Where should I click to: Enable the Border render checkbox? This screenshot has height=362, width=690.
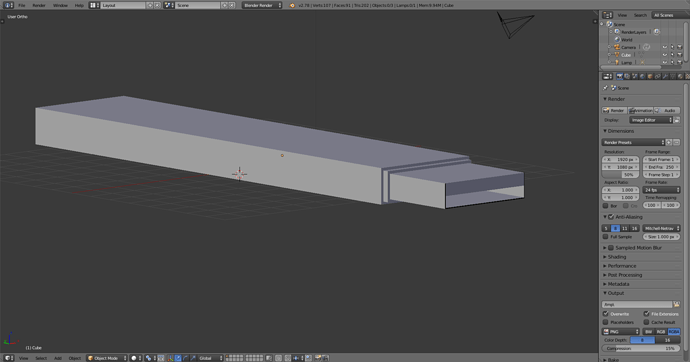coord(606,205)
